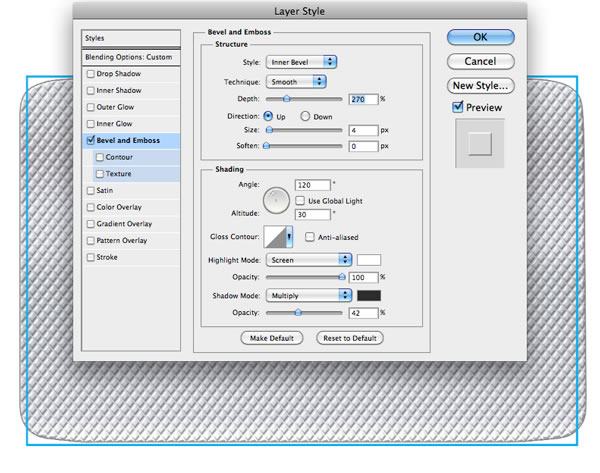
Task: Open Highlight Mode dropdown showing Screen
Action: coord(309,260)
